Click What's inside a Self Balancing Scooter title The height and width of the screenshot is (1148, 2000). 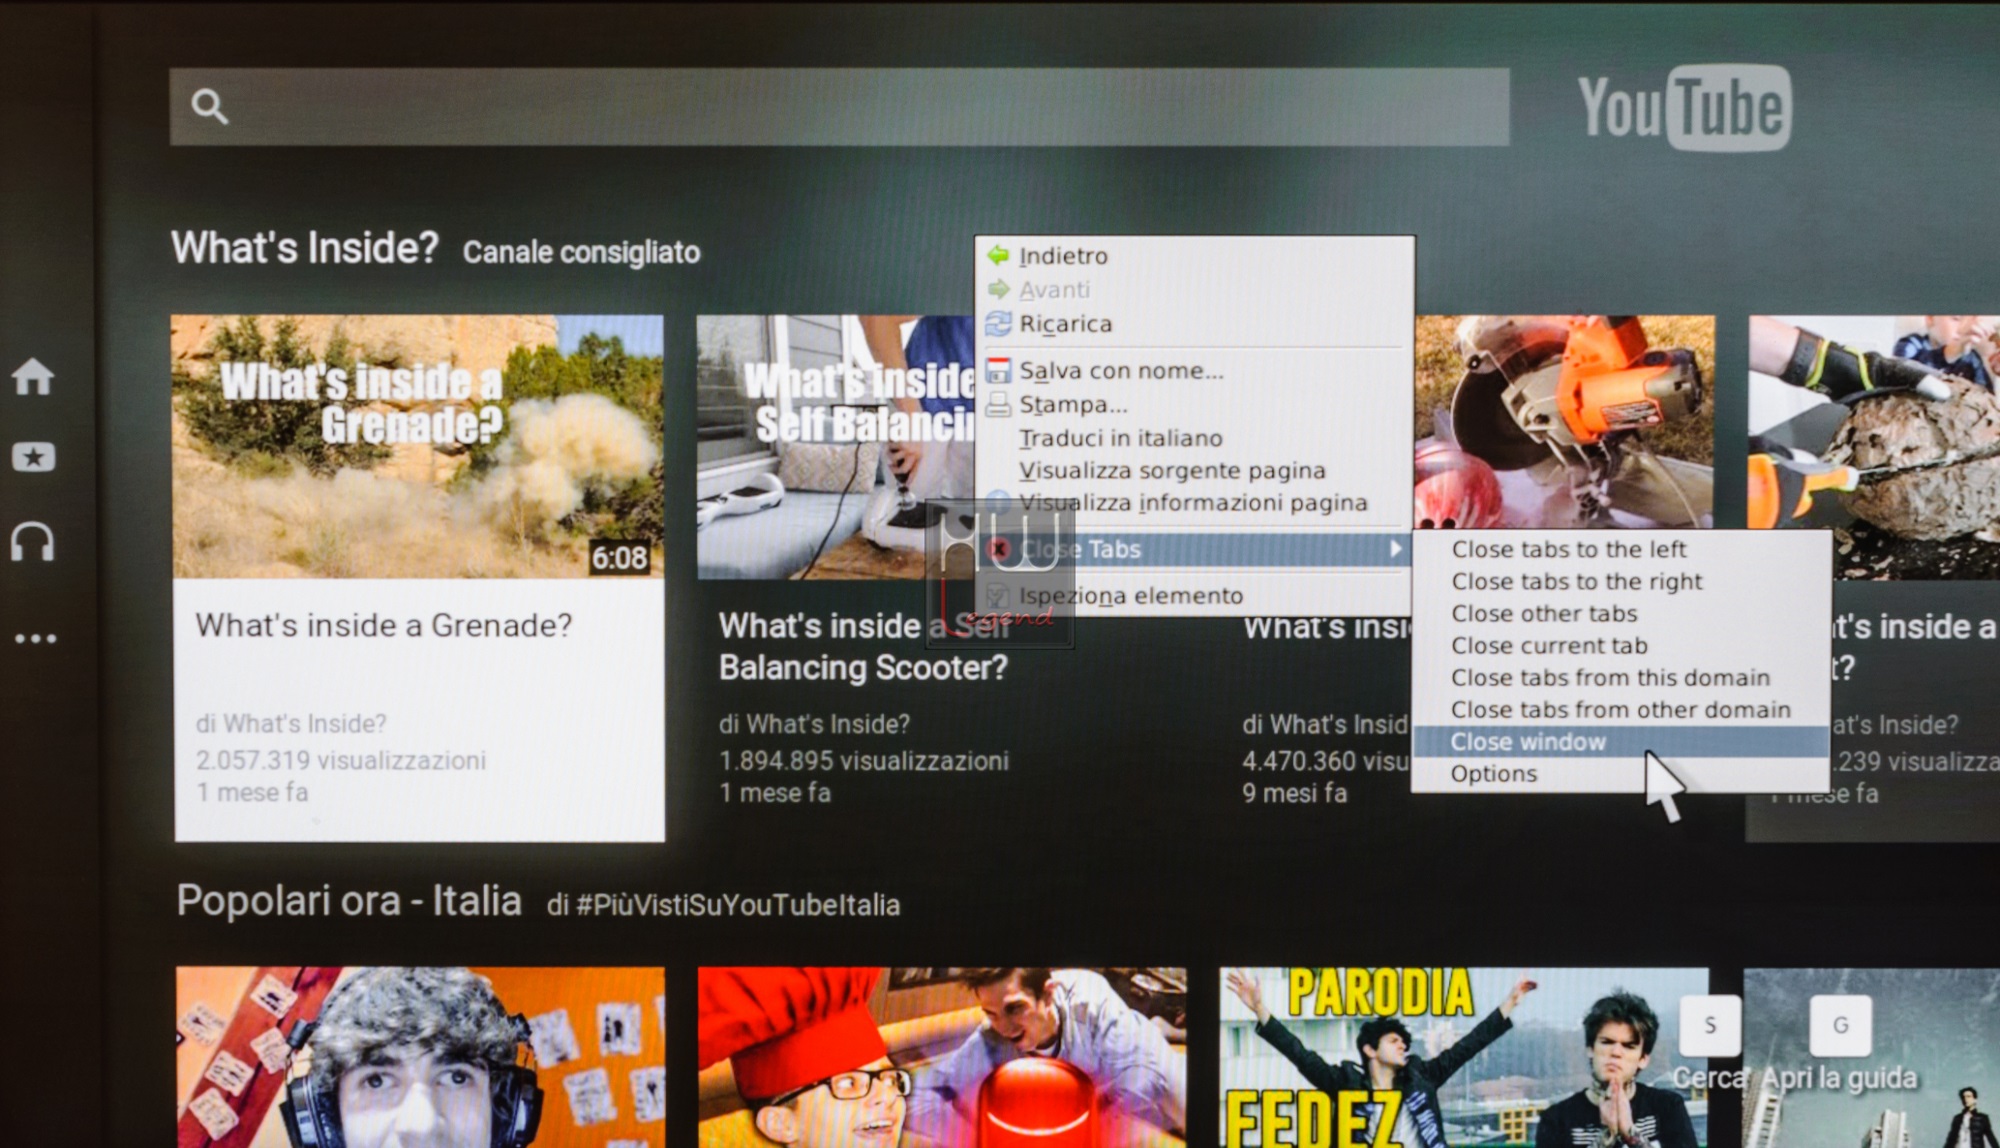pos(864,647)
